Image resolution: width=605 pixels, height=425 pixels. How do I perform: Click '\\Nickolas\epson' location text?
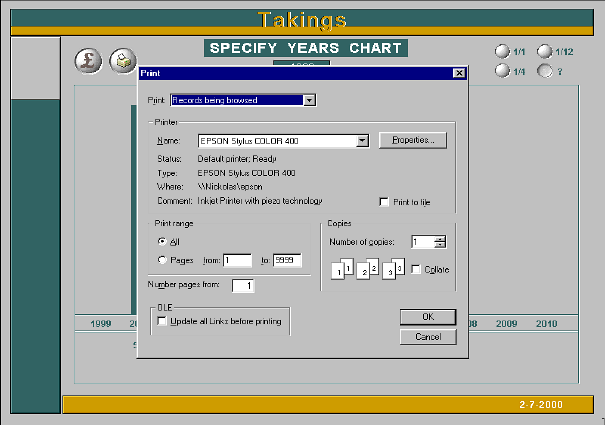click(x=230, y=187)
